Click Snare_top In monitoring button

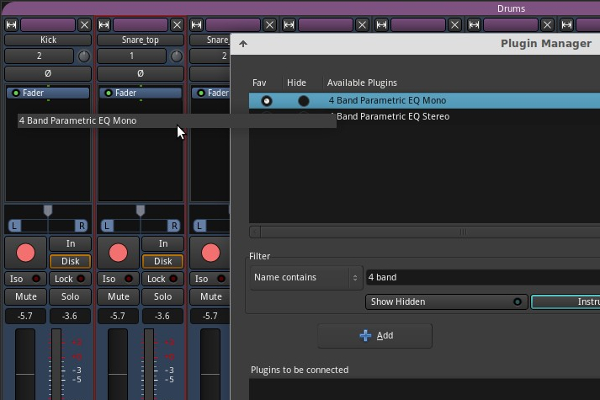point(163,244)
